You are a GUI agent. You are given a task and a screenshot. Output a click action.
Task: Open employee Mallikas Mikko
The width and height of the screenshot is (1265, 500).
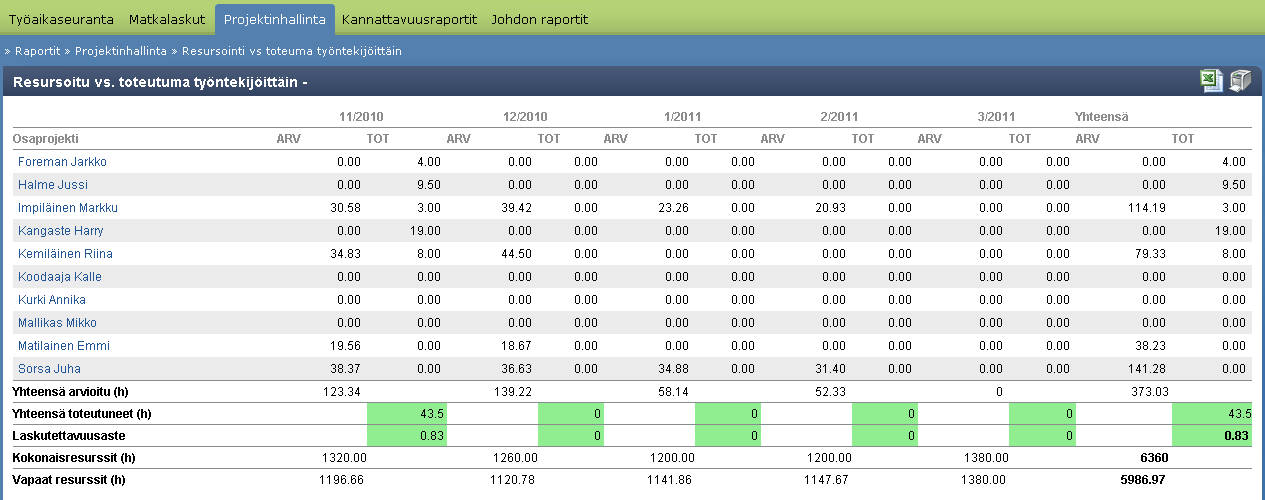click(59, 323)
